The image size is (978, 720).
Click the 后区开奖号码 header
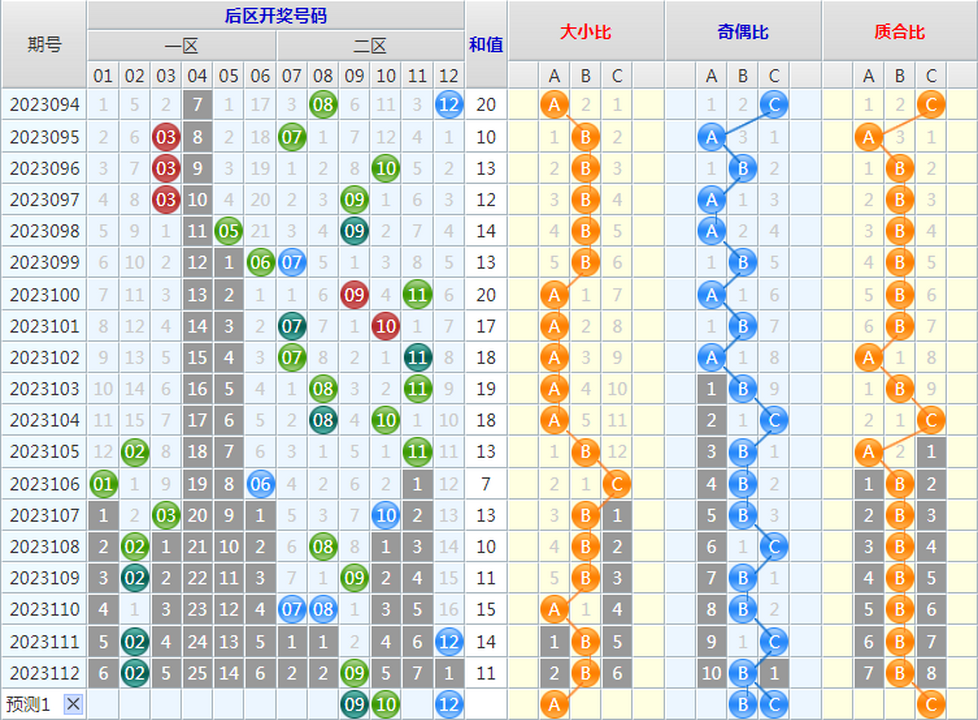(x=276, y=16)
